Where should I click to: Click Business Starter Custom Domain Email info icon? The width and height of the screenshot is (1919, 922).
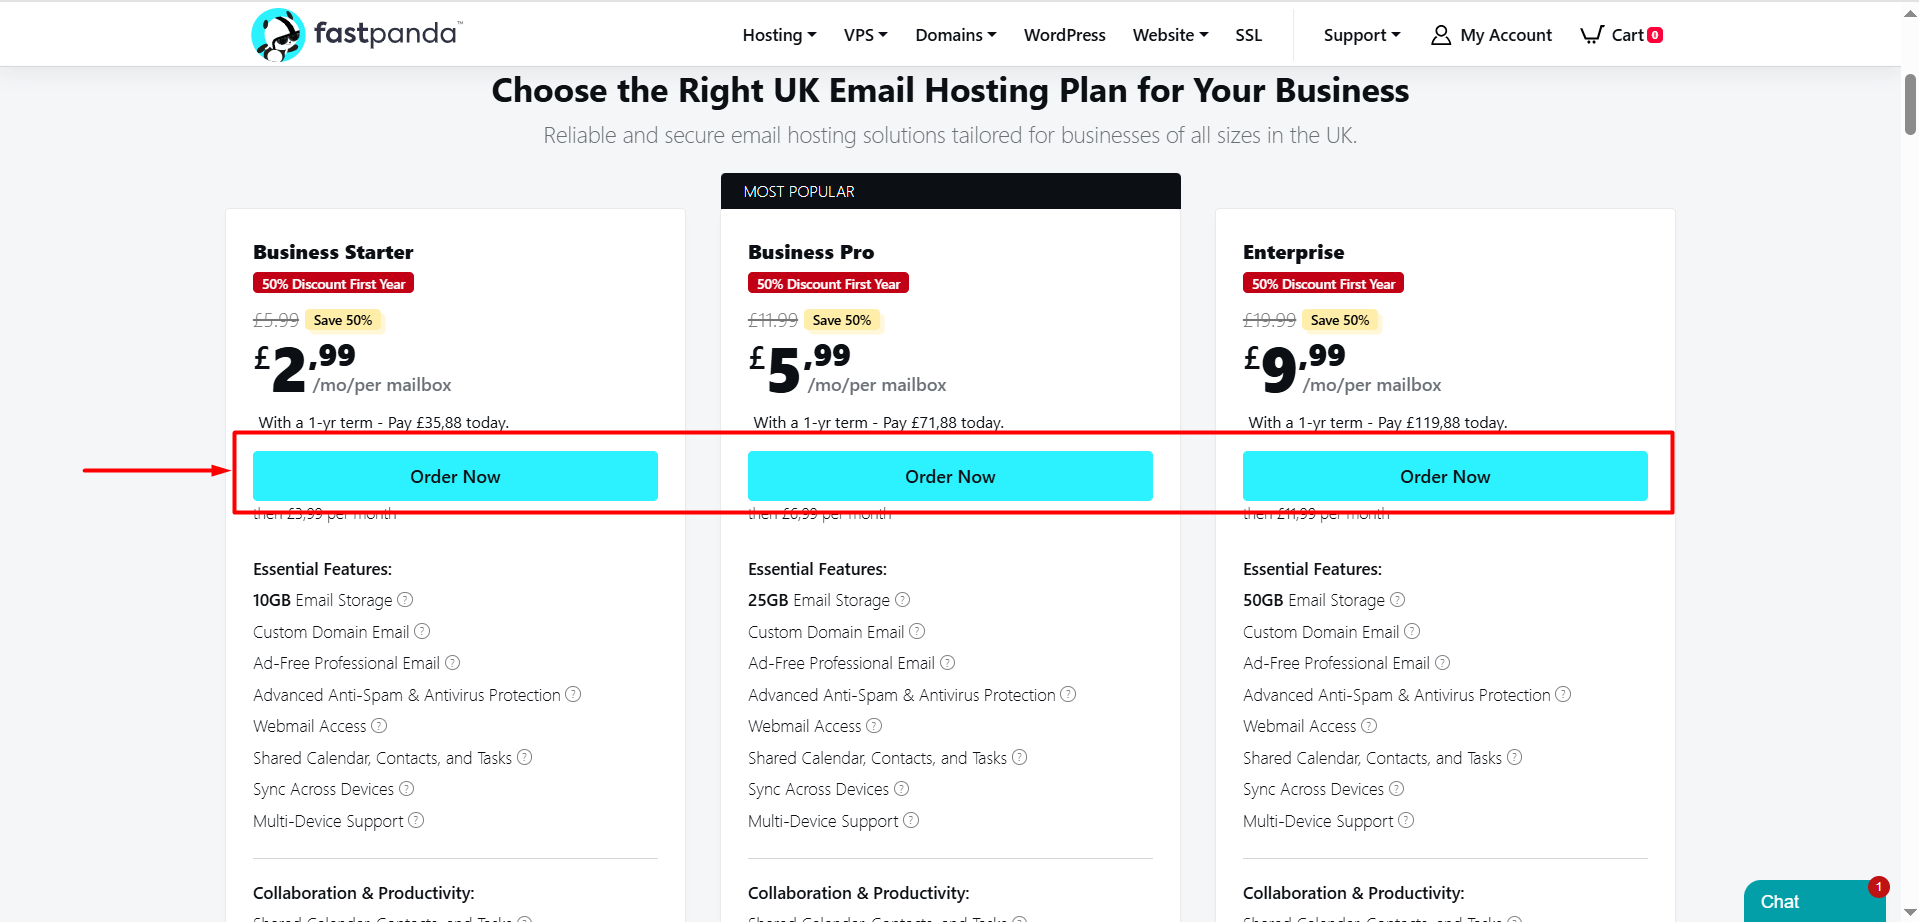click(422, 632)
